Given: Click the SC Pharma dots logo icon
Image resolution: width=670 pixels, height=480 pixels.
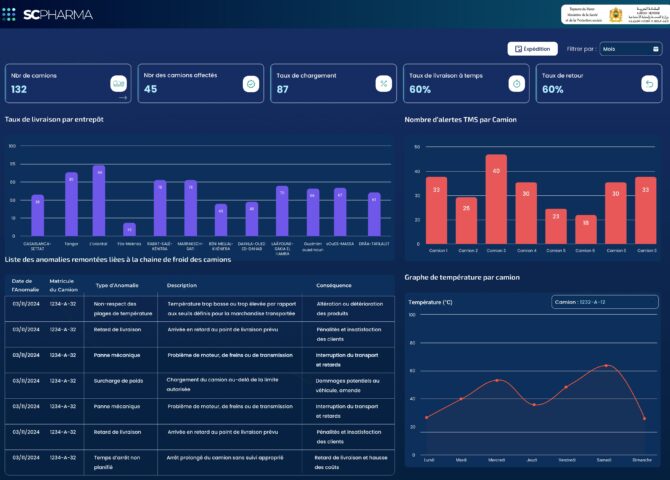Looking at the screenshot, I should 9,13.
